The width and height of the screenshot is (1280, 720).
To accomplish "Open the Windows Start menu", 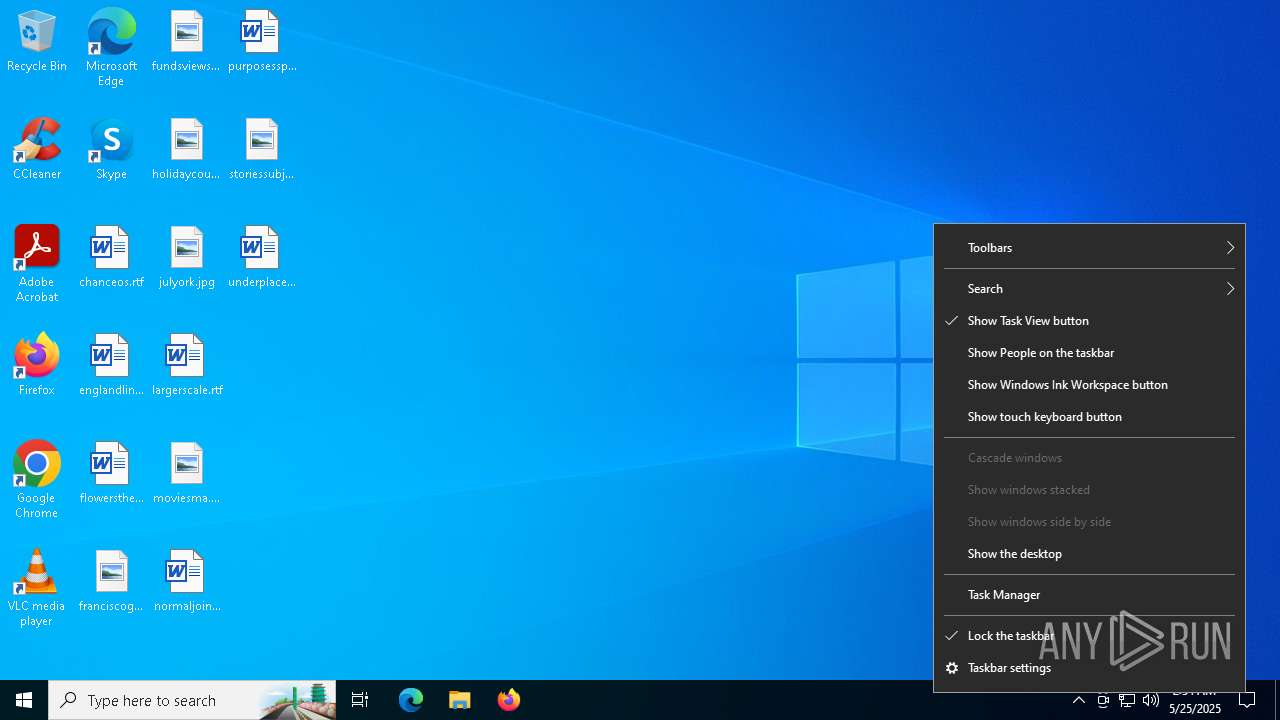I will pyautogui.click(x=24, y=700).
